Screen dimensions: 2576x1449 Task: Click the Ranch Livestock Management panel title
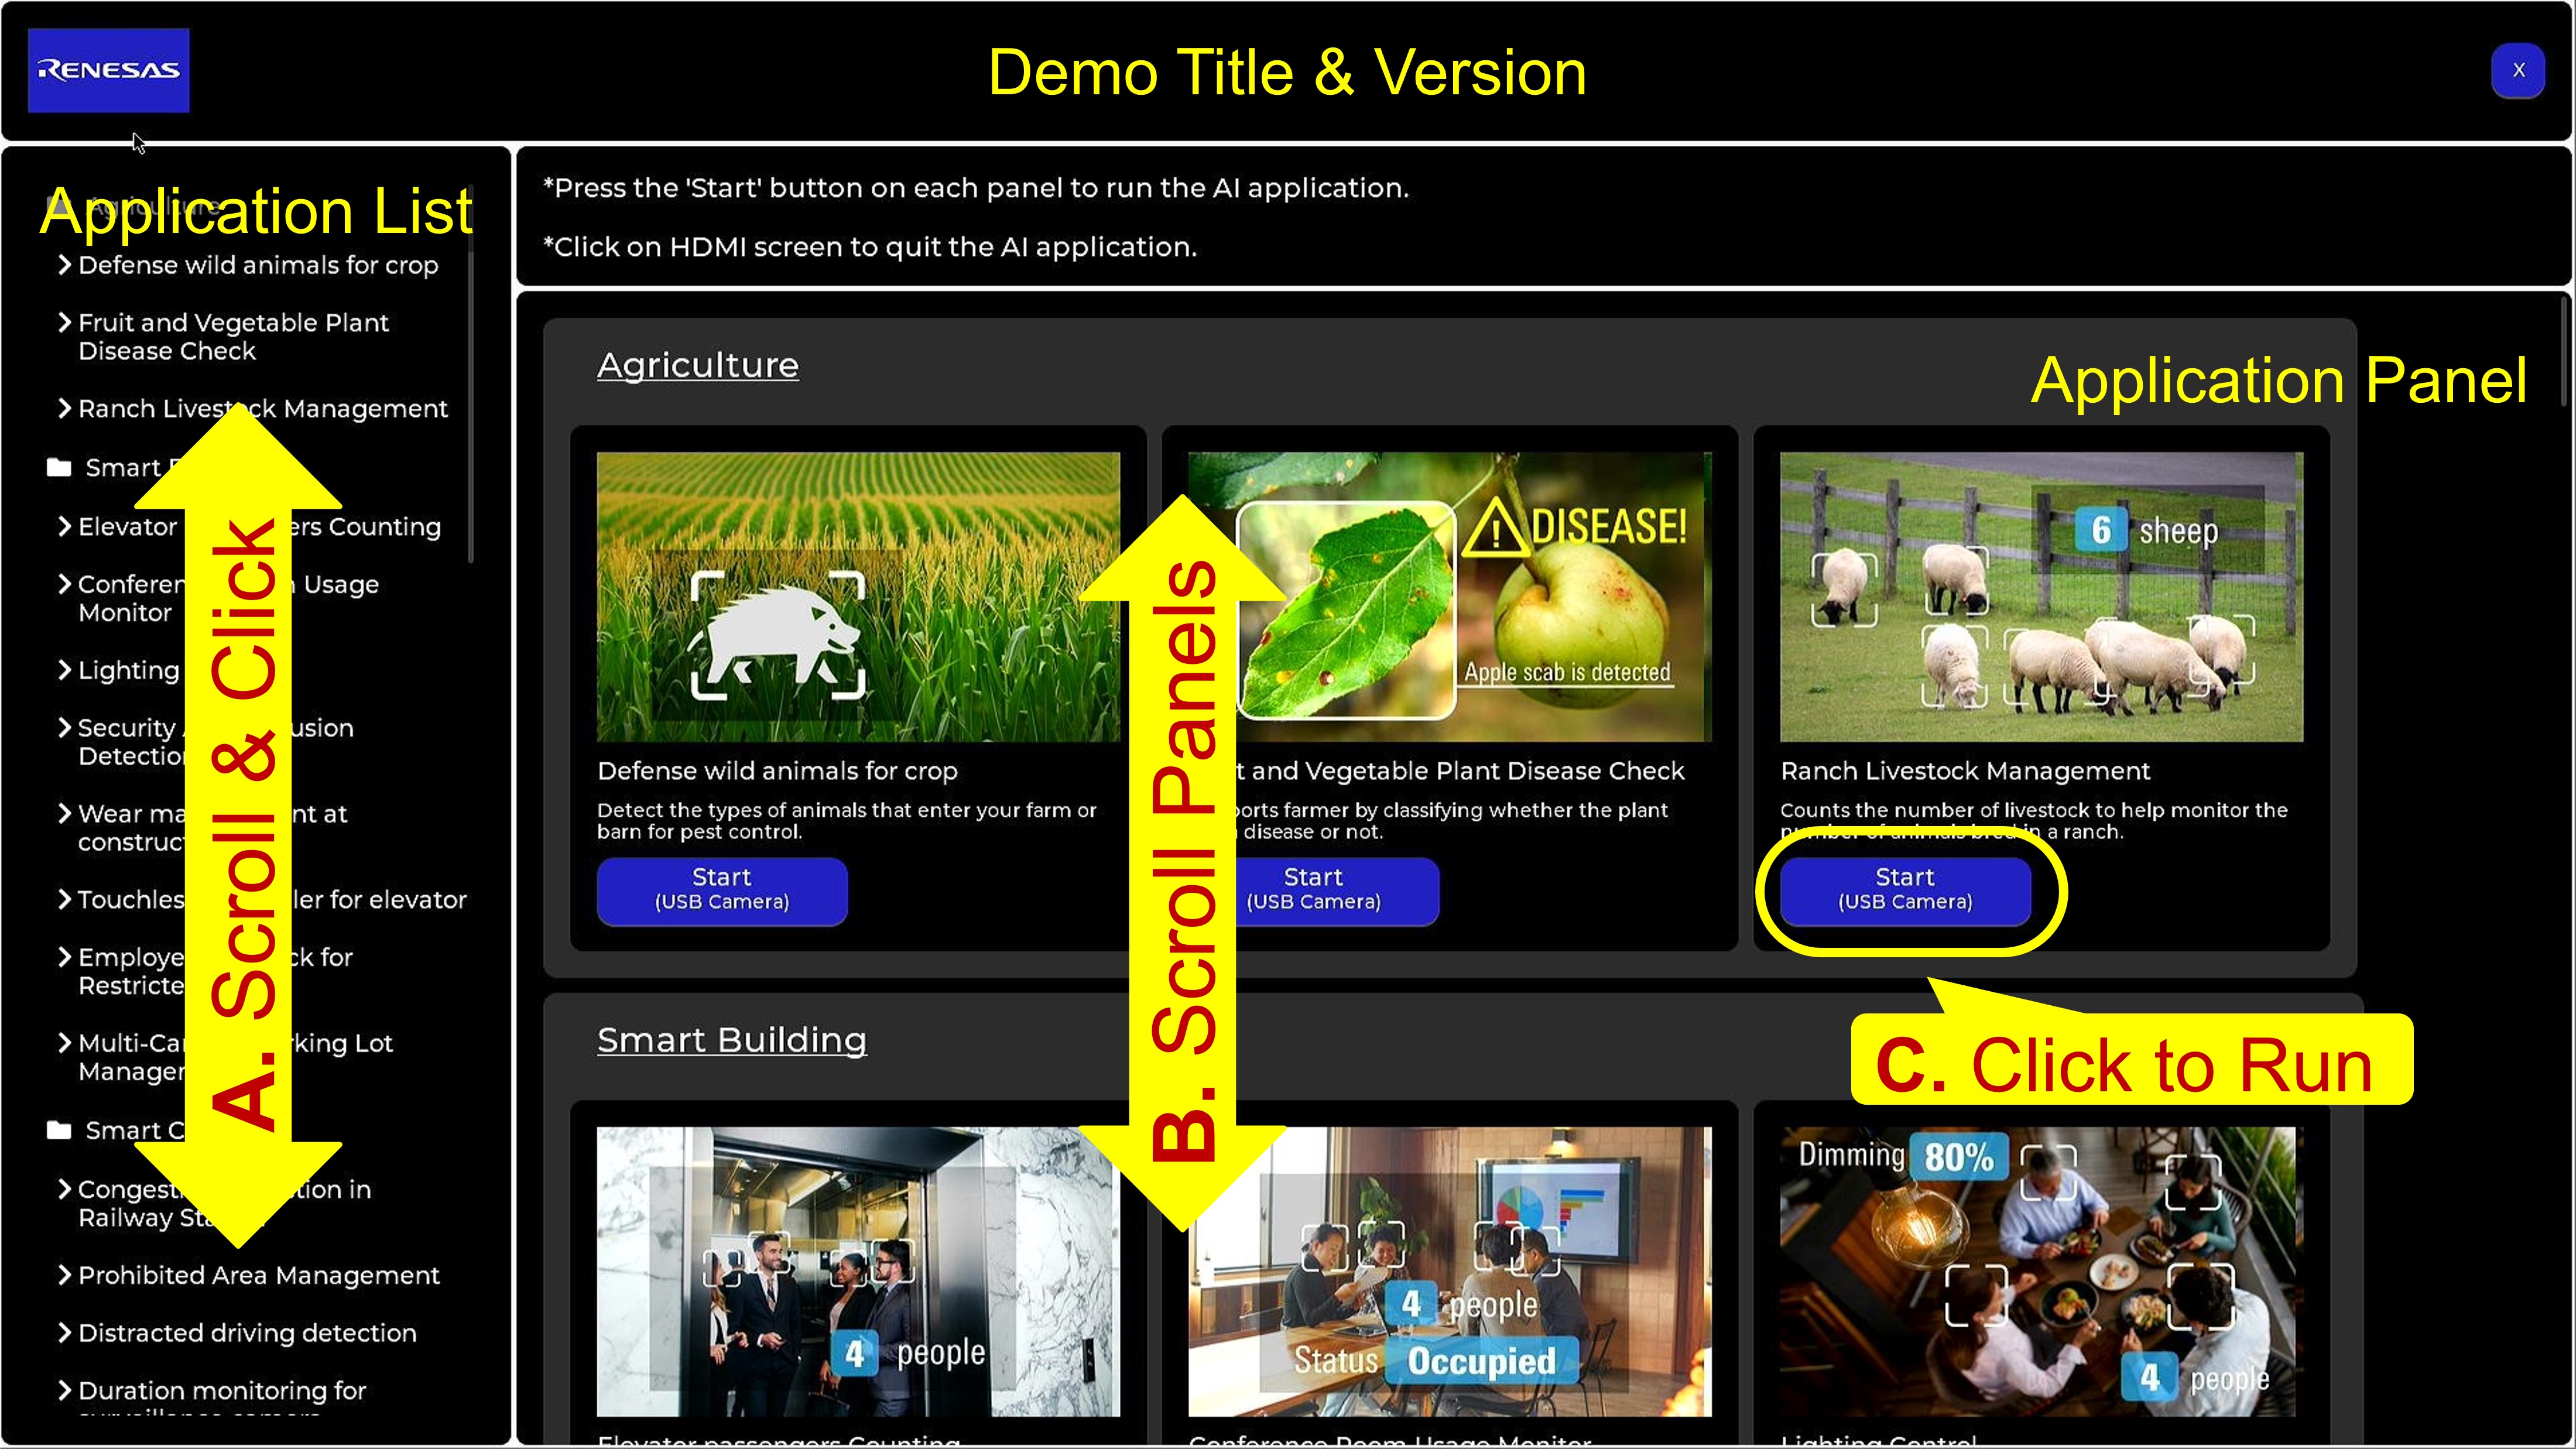[1965, 771]
